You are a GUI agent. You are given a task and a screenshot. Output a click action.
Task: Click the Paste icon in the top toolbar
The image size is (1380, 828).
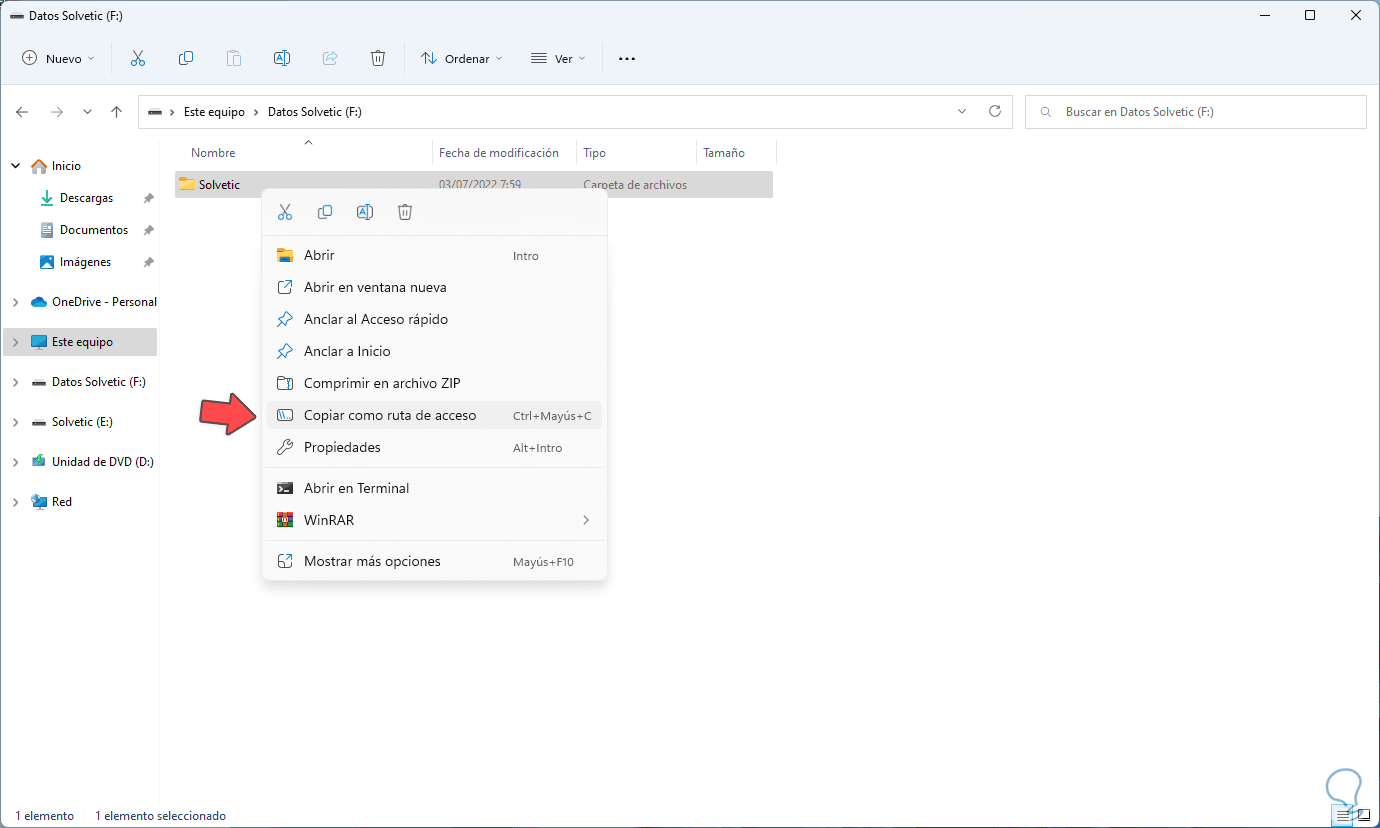234,59
